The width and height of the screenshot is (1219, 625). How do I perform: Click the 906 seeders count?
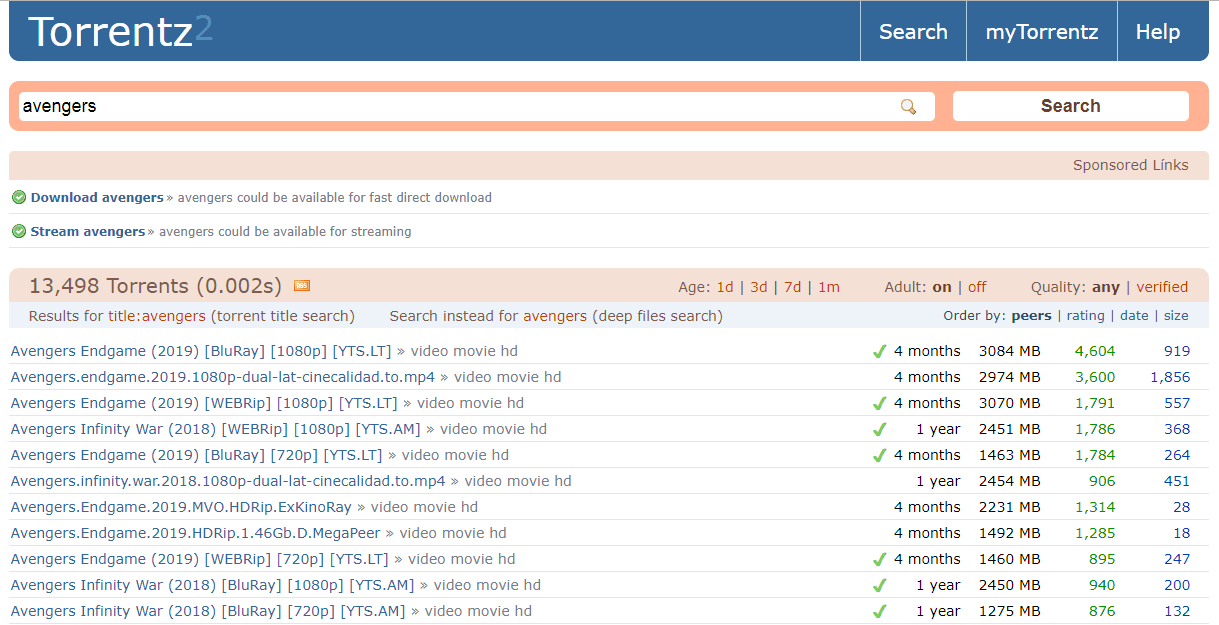[x=1102, y=481]
